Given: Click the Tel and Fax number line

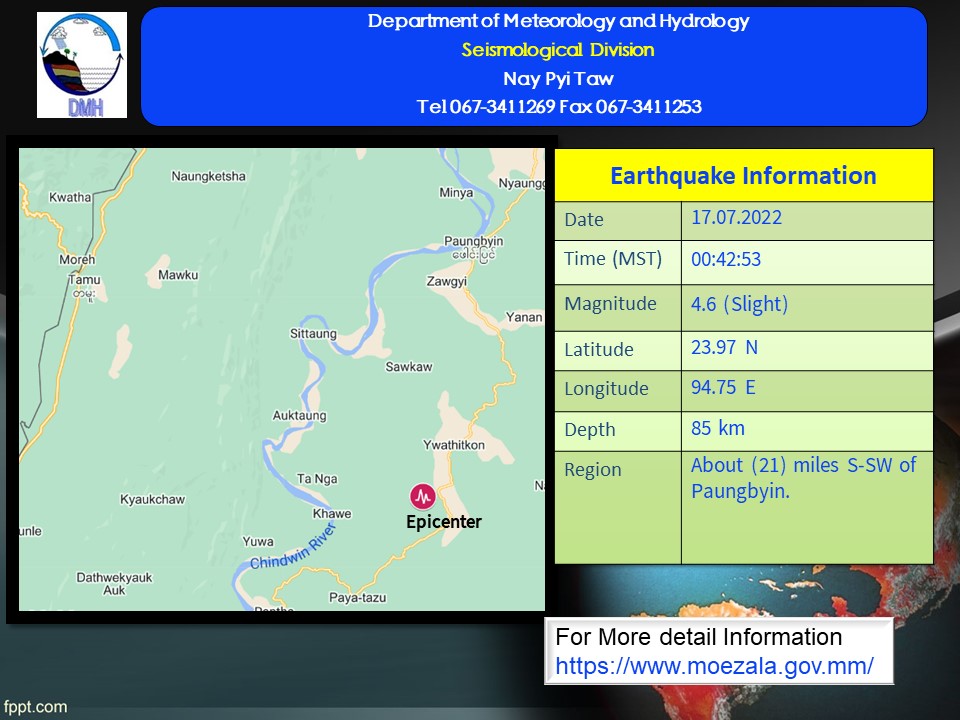Looking at the screenshot, I should 559,107.
